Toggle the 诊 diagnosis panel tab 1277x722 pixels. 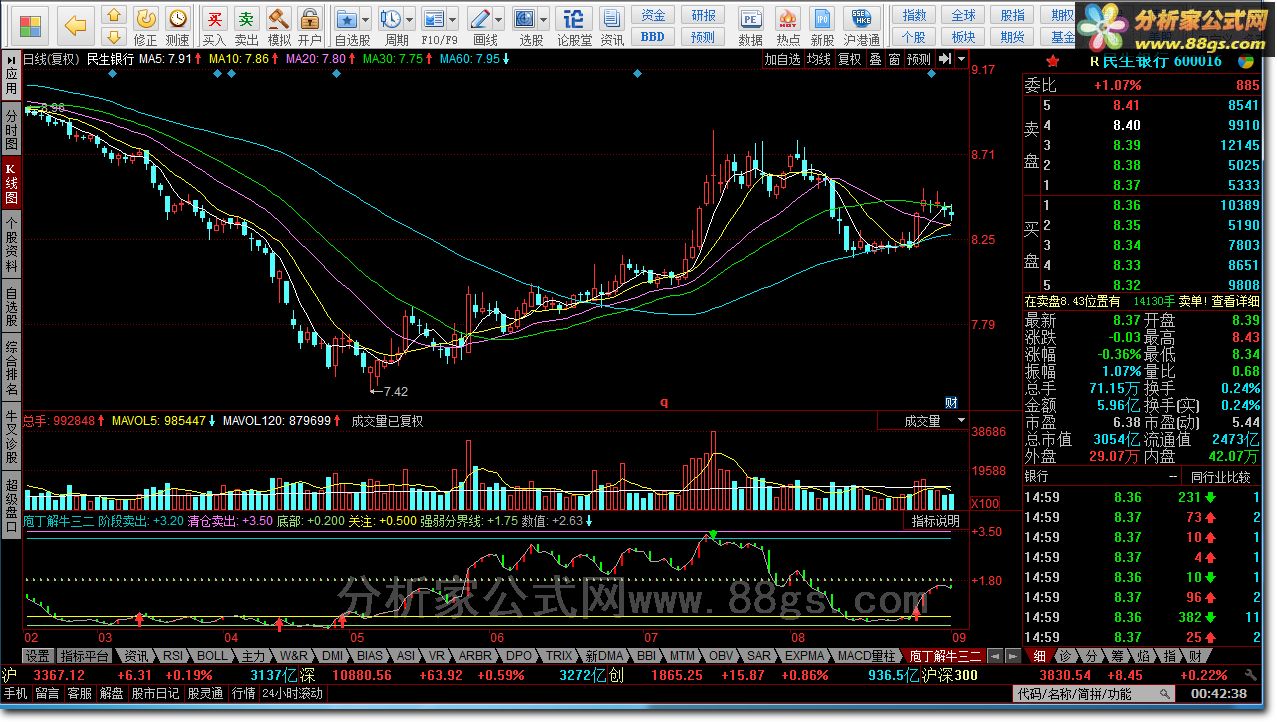coord(1066,656)
